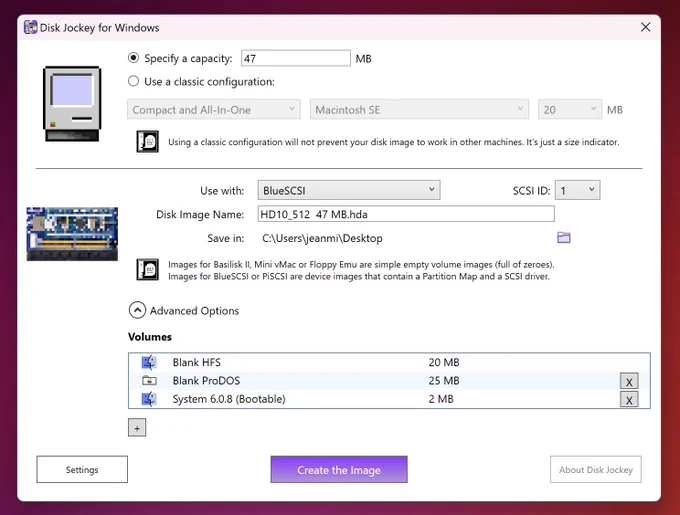680x515 pixels.
Task: Open the Use with BlueSCSI dropdown
Action: 349,190
